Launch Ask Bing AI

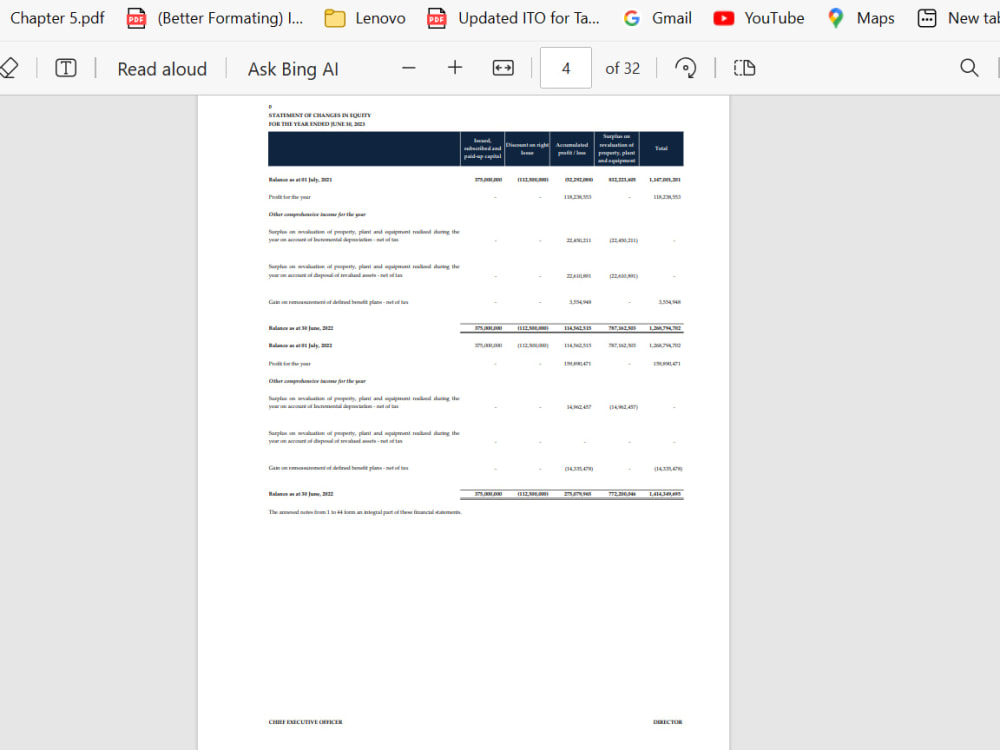pos(291,68)
